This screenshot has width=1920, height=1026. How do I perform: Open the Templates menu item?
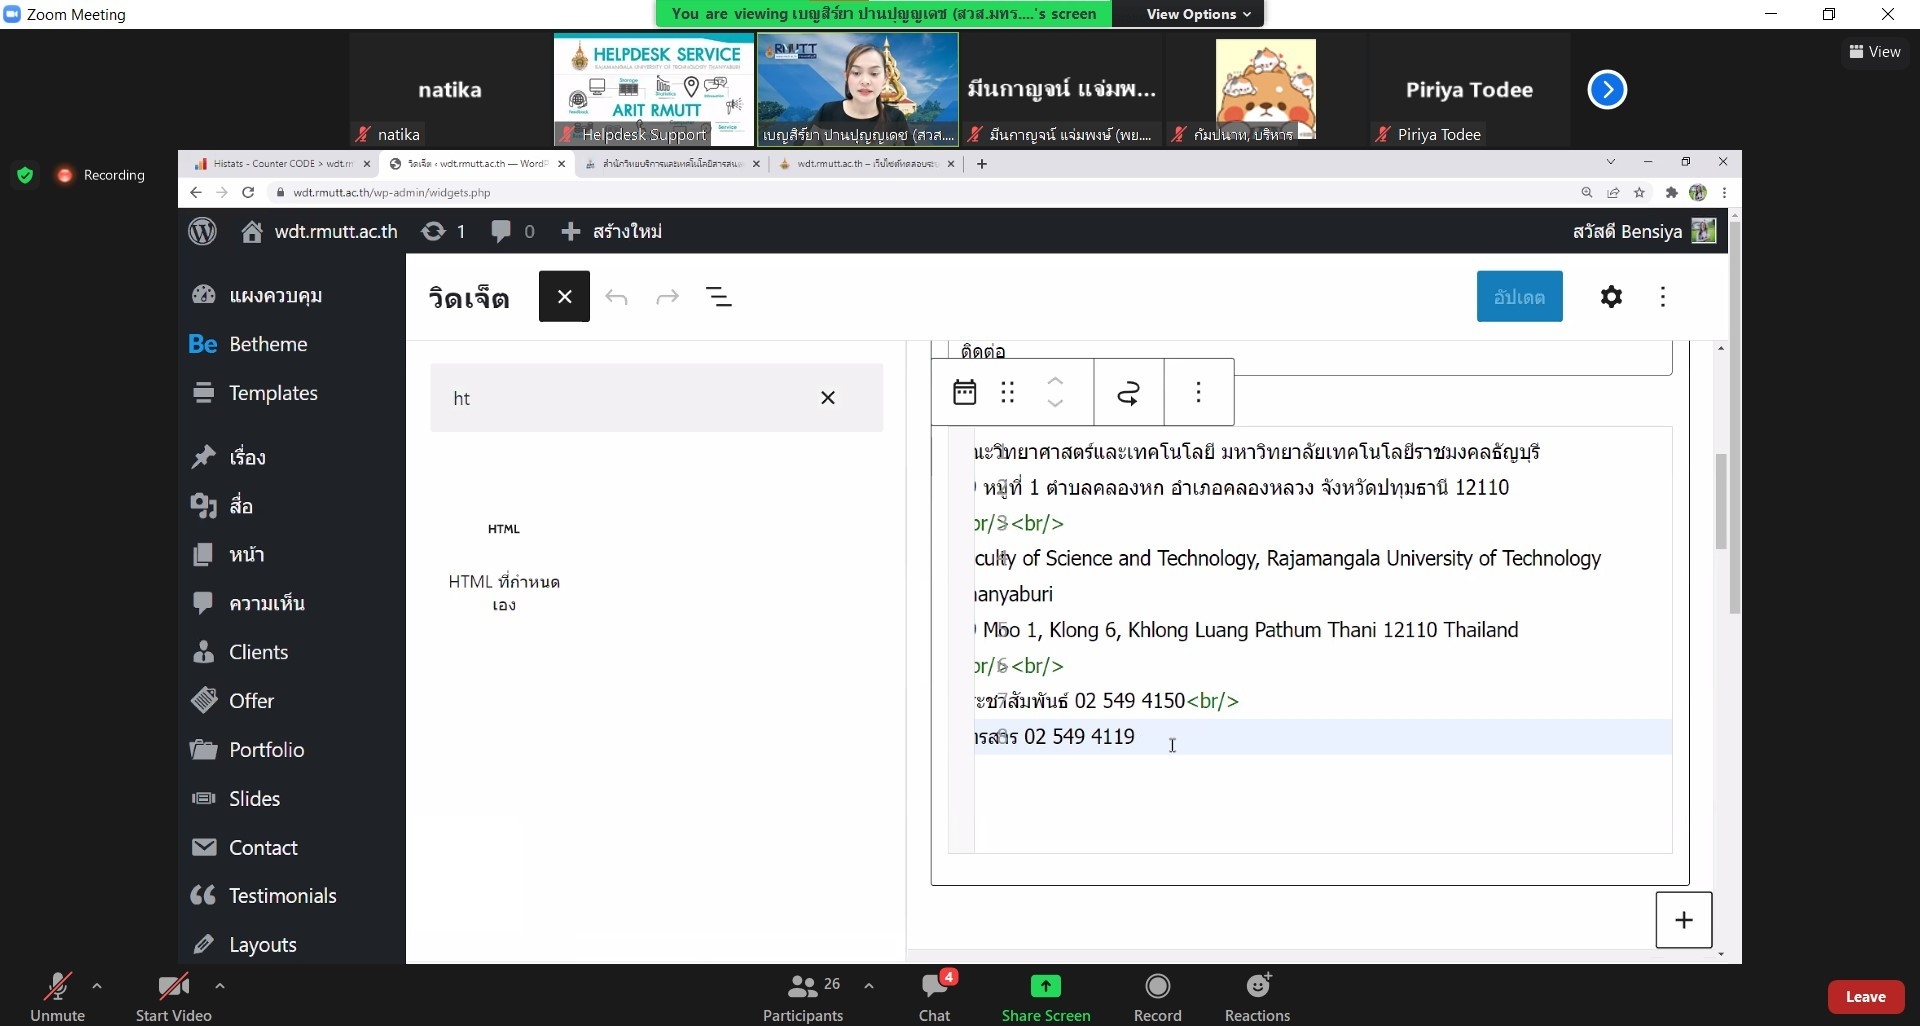point(255,393)
